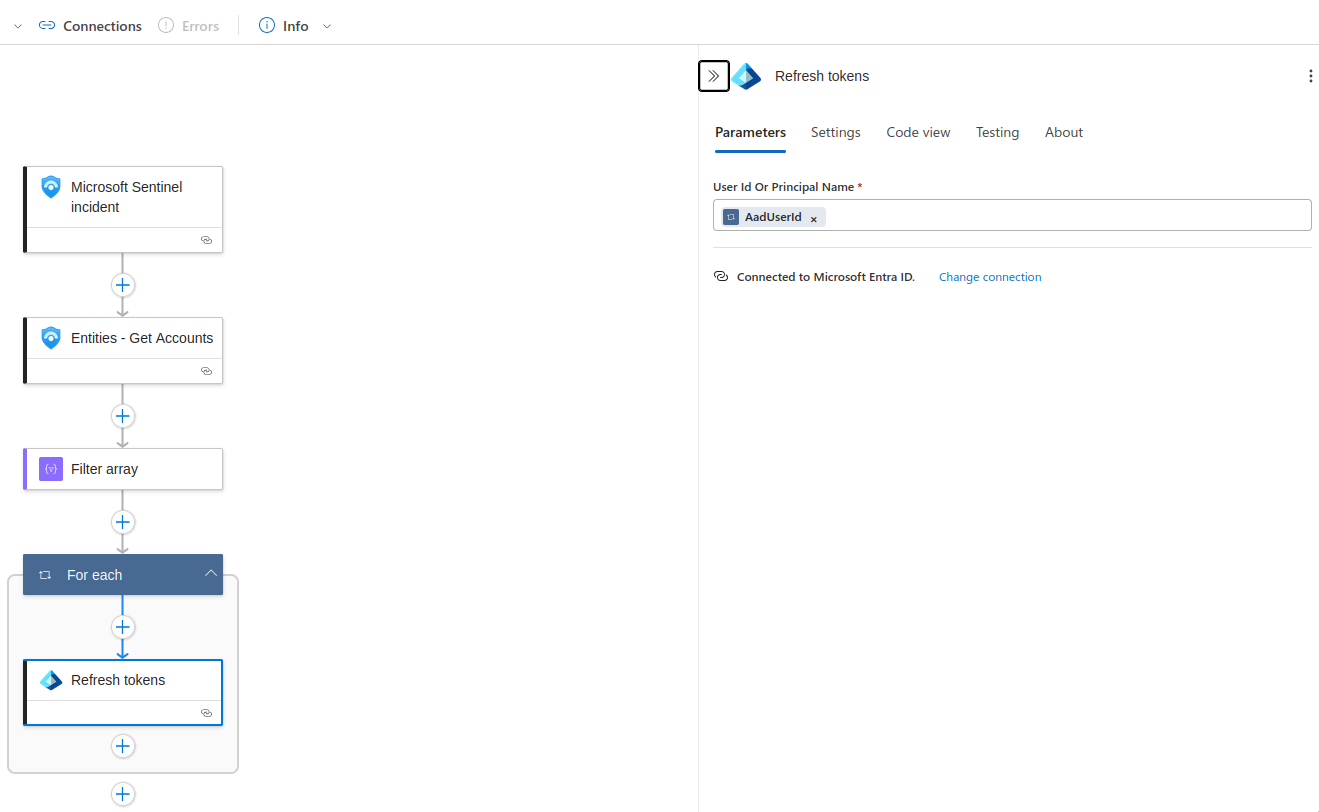Click the Connections chain icon in toolbar
Screen dimensions: 1319x812
(x=47, y=26)
